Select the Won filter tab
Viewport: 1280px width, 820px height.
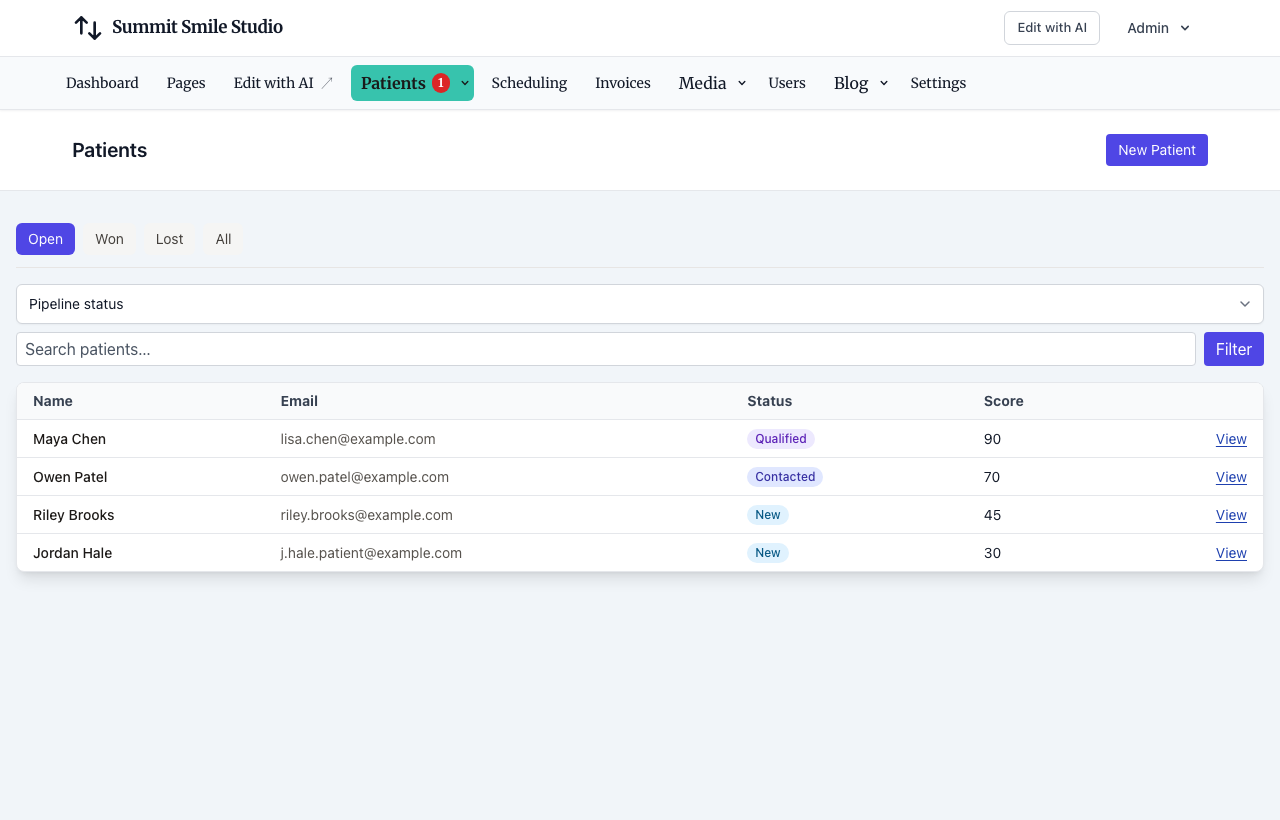click(x=109, y=239)
